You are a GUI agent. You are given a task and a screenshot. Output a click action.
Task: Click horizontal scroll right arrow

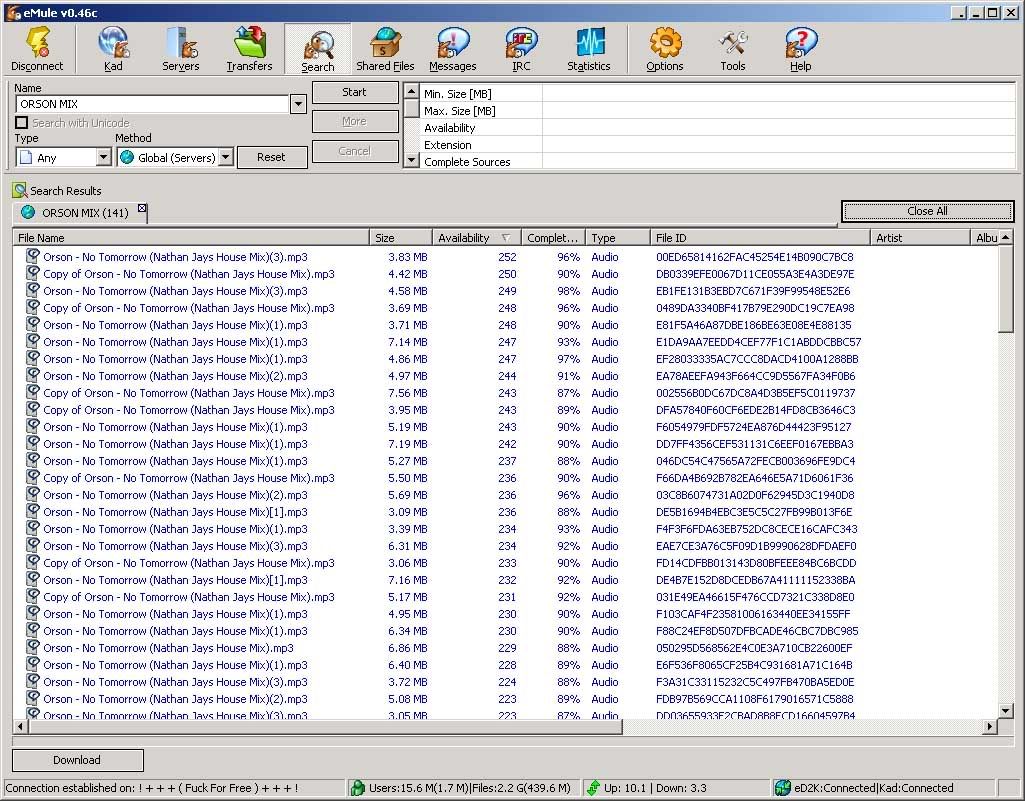[990, 726]
